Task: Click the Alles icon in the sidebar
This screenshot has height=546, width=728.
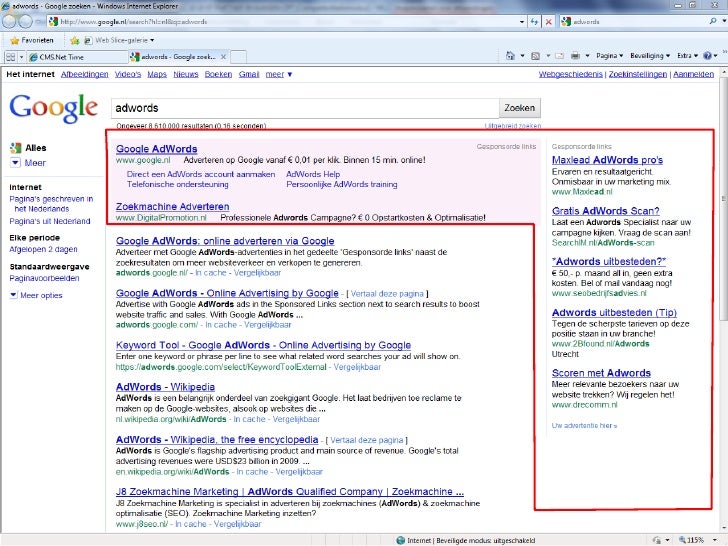Action: (15, 148)
